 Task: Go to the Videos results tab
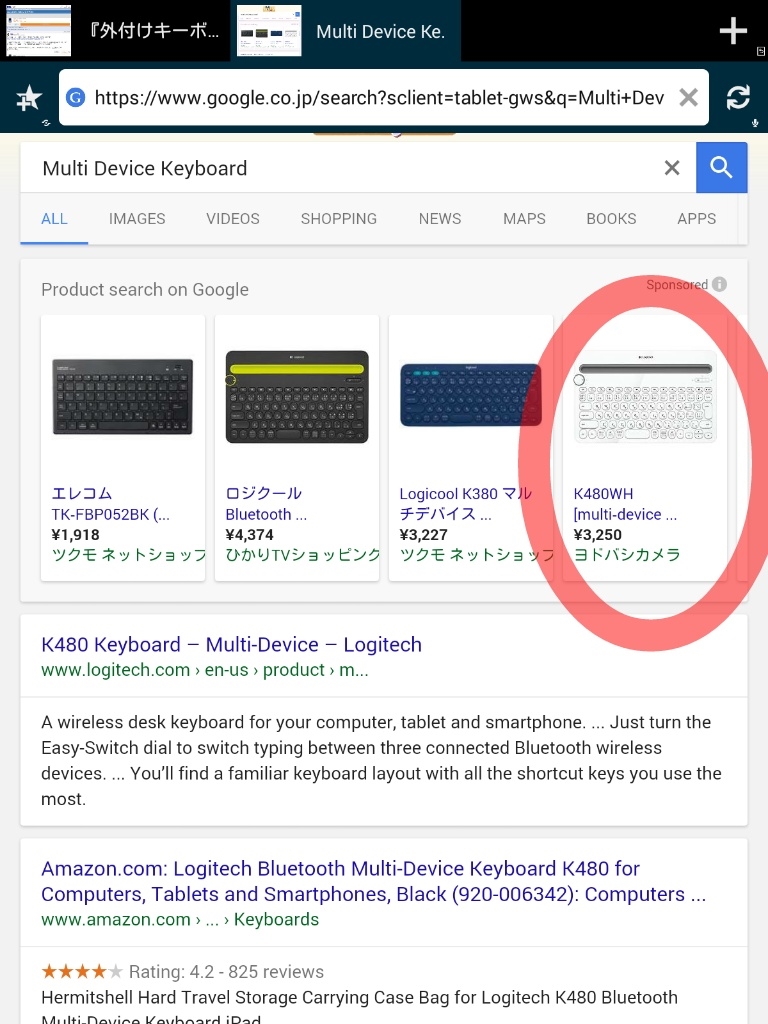[233, 219]
